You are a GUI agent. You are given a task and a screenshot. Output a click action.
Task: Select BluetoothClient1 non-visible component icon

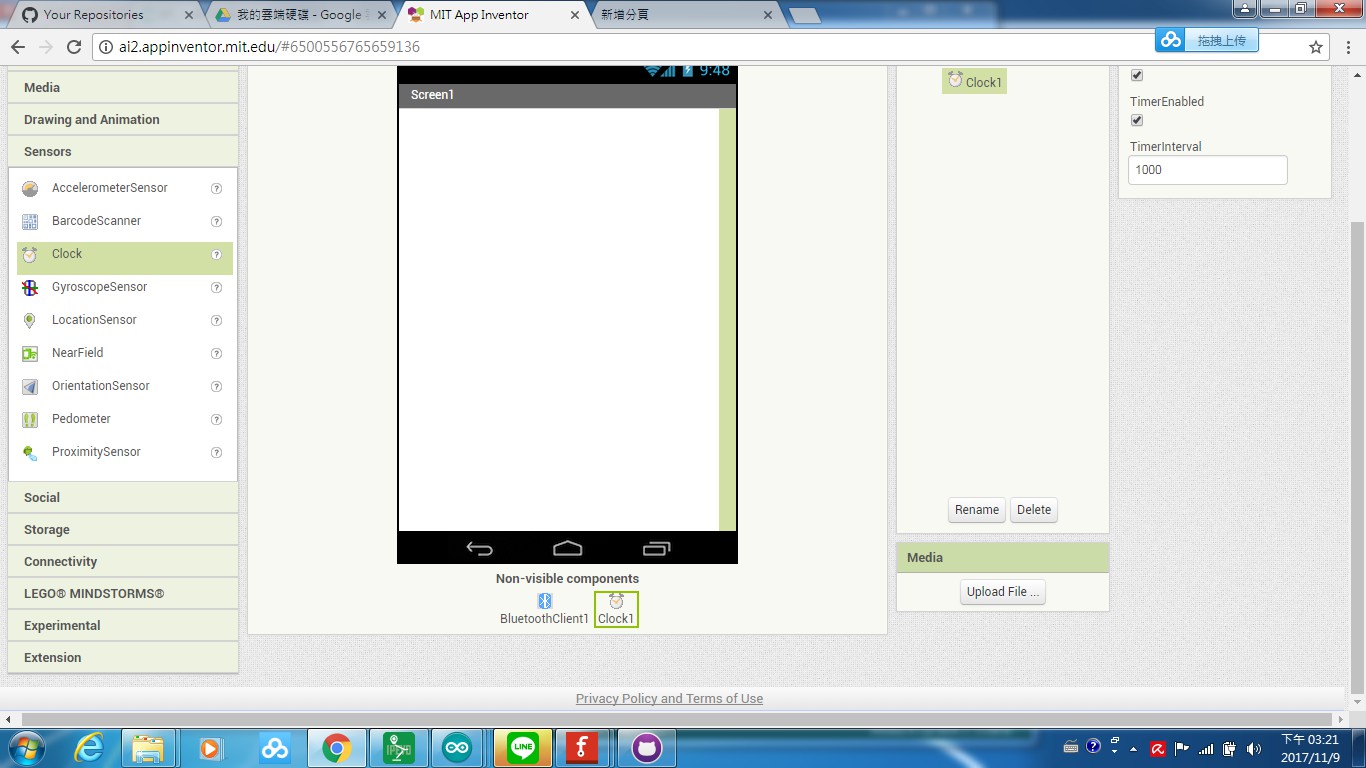point(545,601)
